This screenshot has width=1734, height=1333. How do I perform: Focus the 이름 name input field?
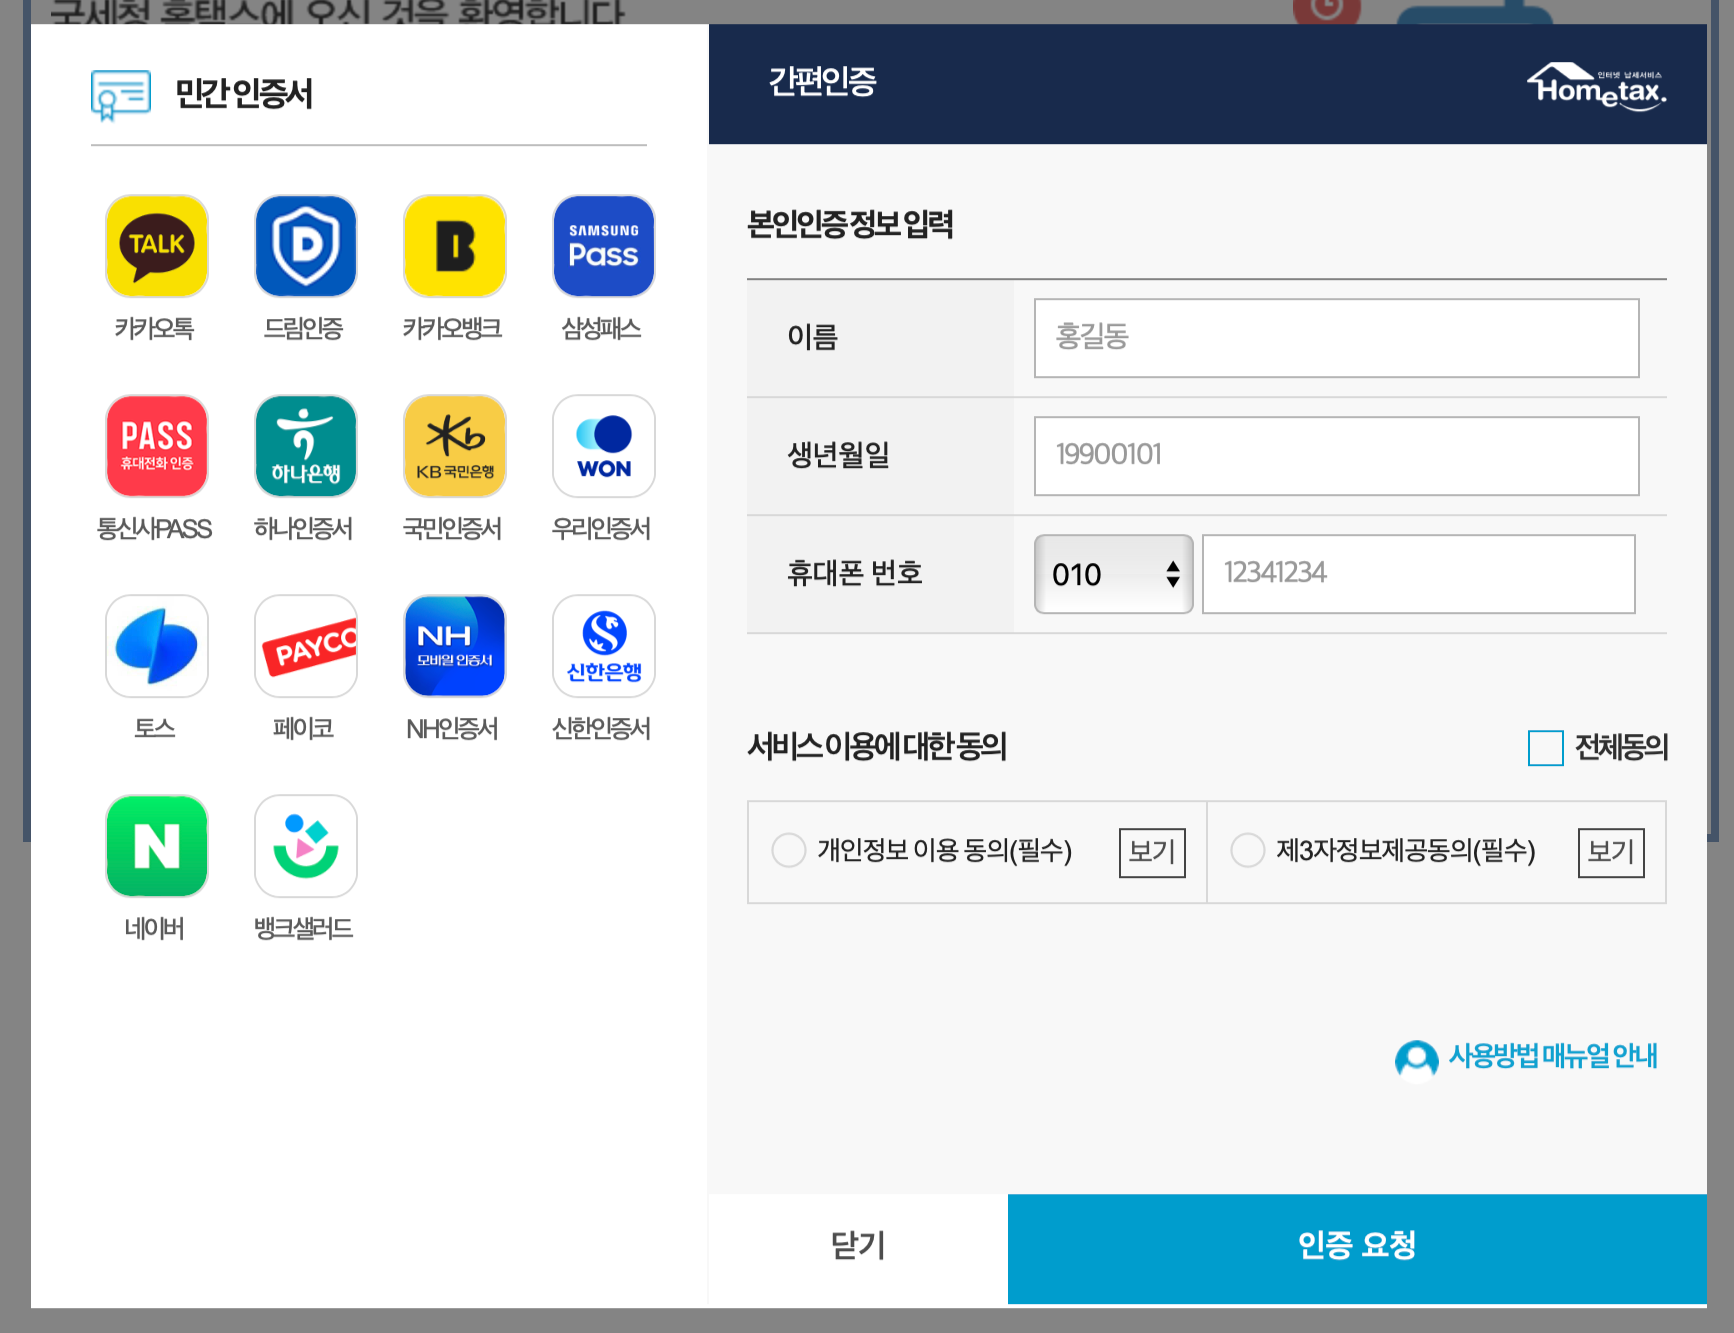(x=1336, y=338)
